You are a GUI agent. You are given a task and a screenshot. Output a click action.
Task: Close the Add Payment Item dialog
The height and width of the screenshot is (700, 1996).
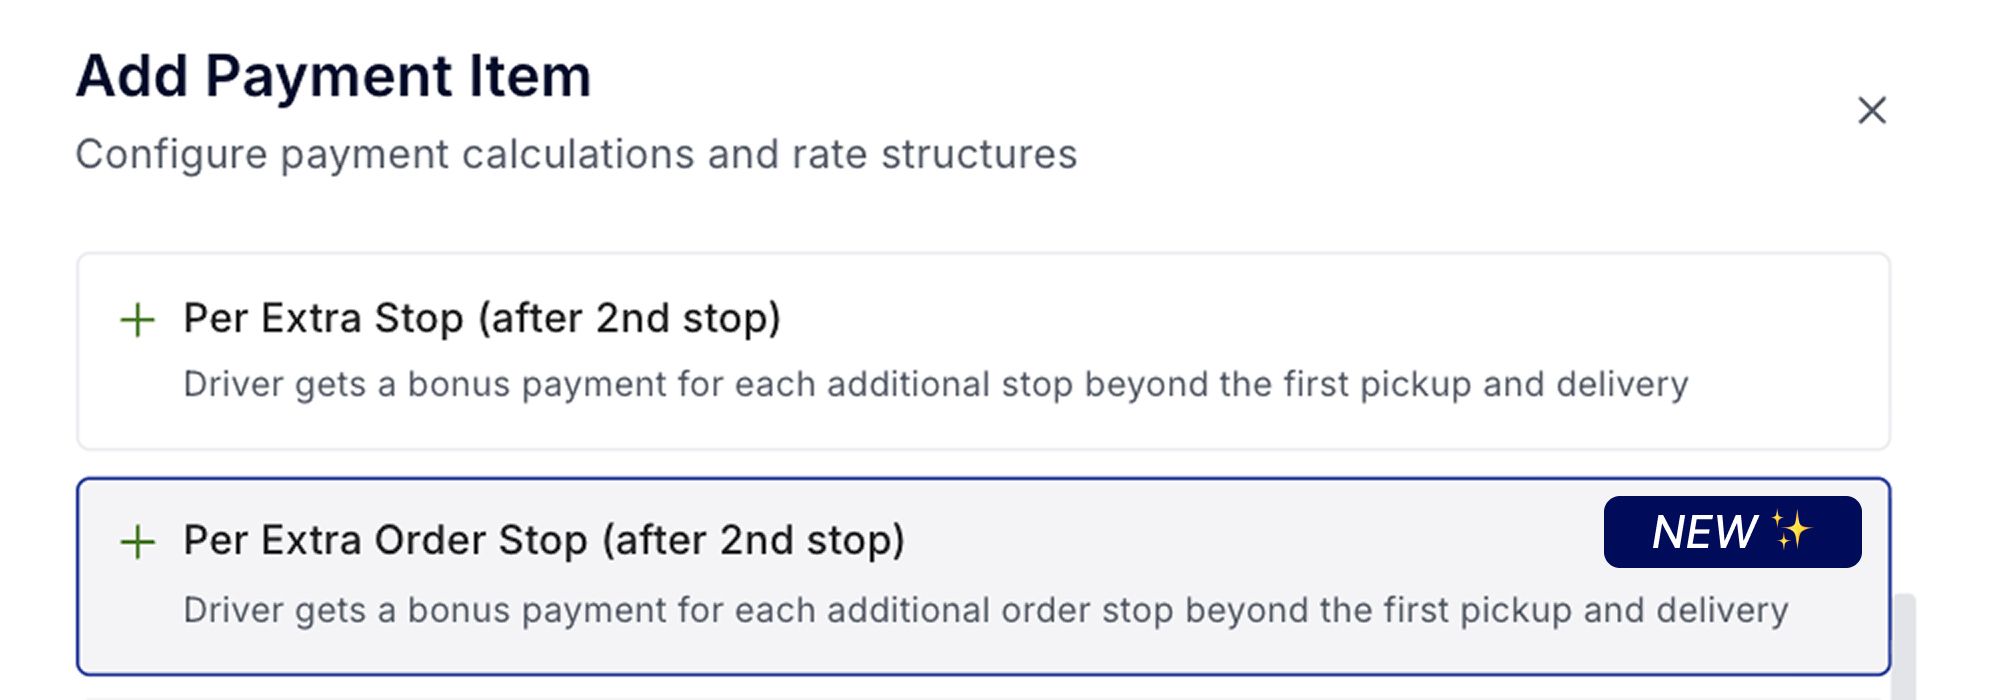[x=1871, y=110]
